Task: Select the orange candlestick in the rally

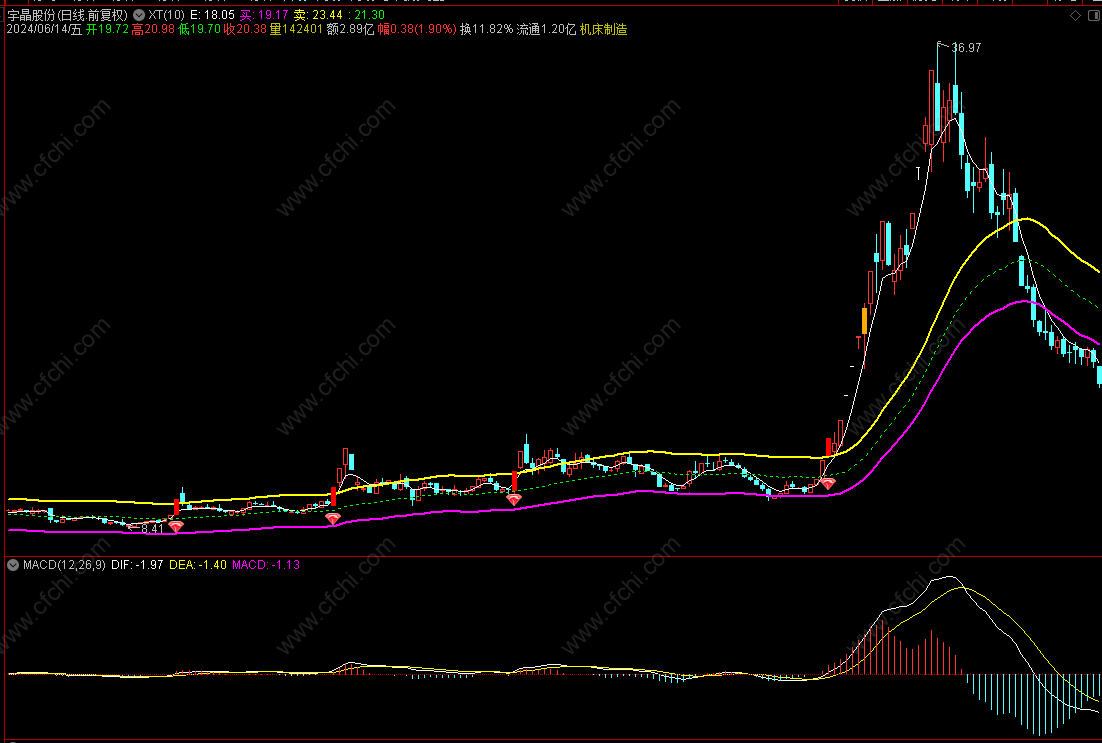Action: pyautogui.click(x=864, y=321)
